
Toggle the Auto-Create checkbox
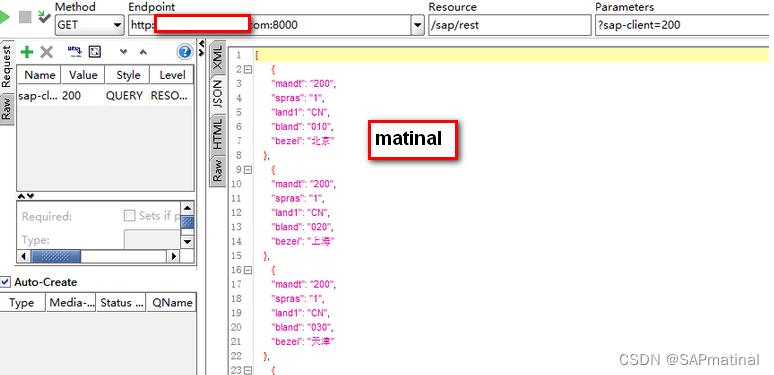tap(5, 282)
